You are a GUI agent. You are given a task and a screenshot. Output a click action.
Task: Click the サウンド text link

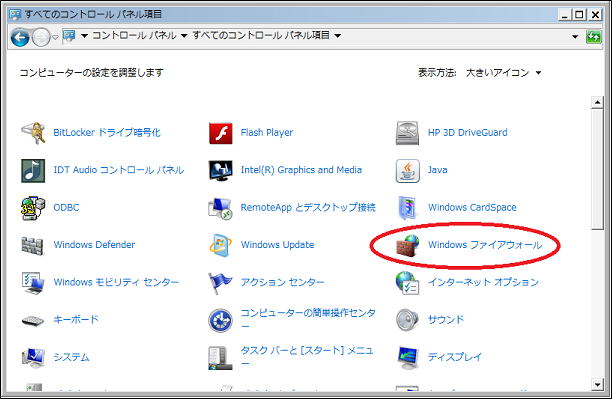[x=446, y=320]
